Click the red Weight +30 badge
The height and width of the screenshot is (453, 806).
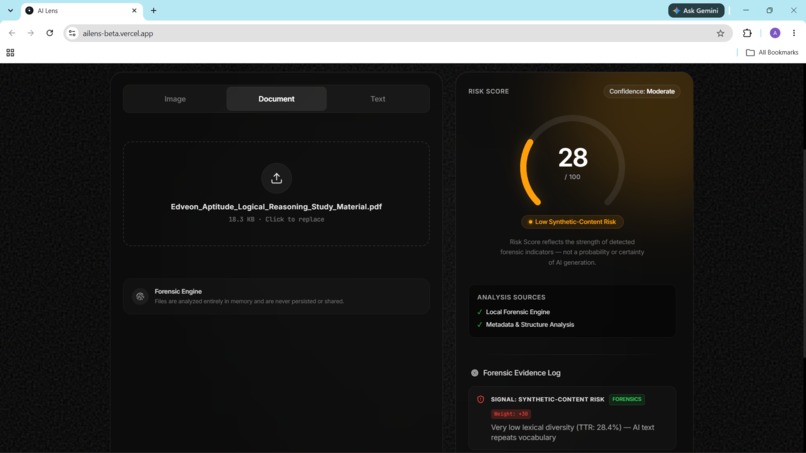(511, 414)
